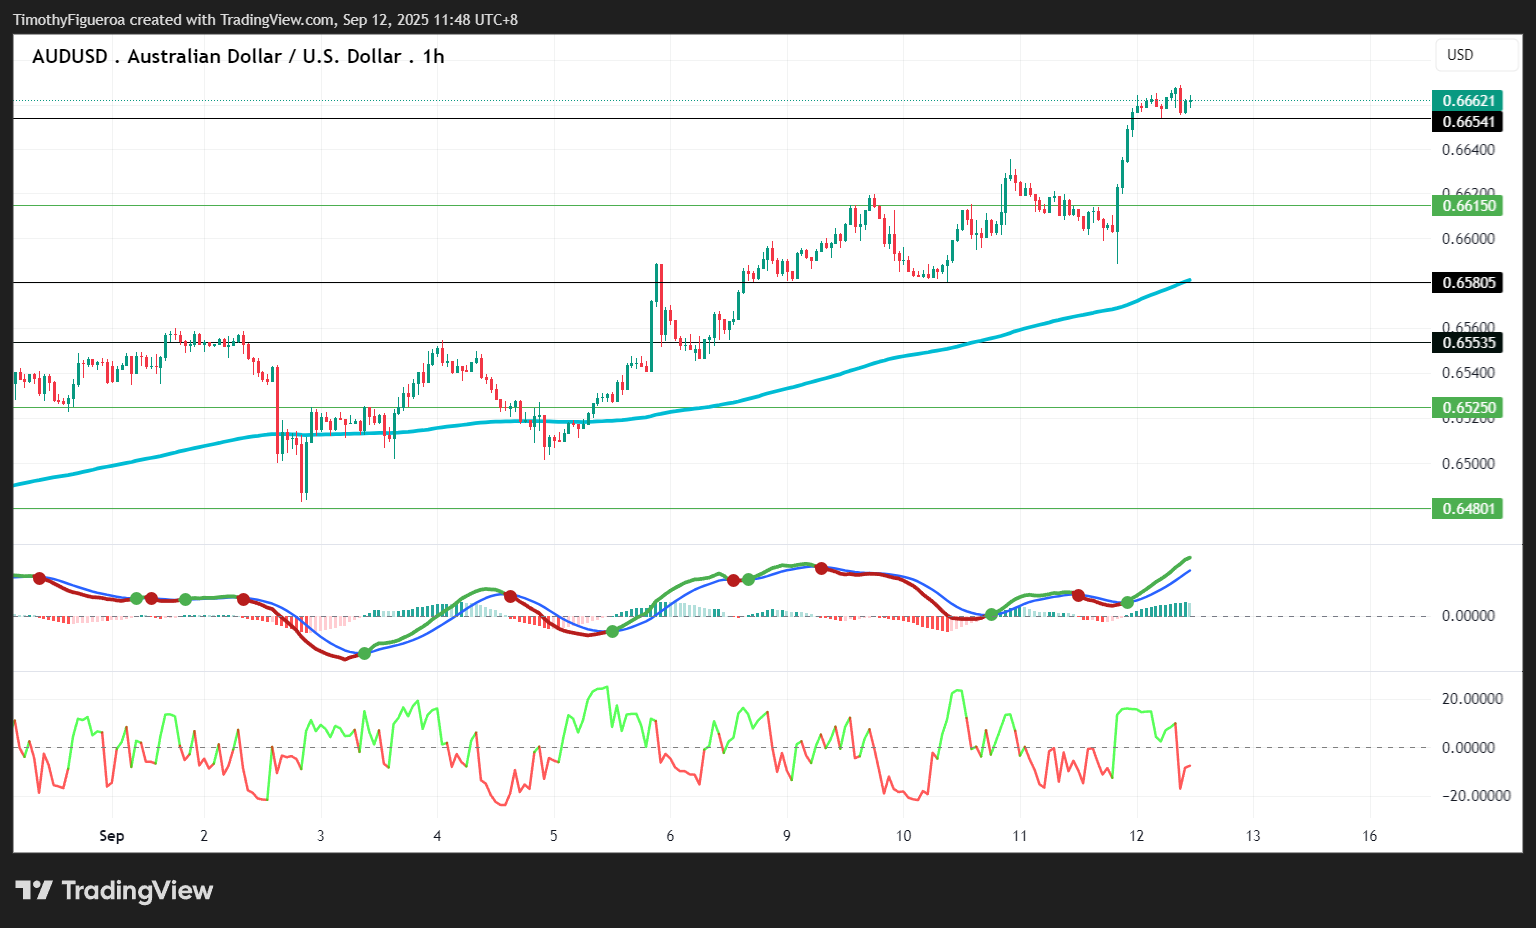Click the 0.65805 price level label

(1468, 283)
